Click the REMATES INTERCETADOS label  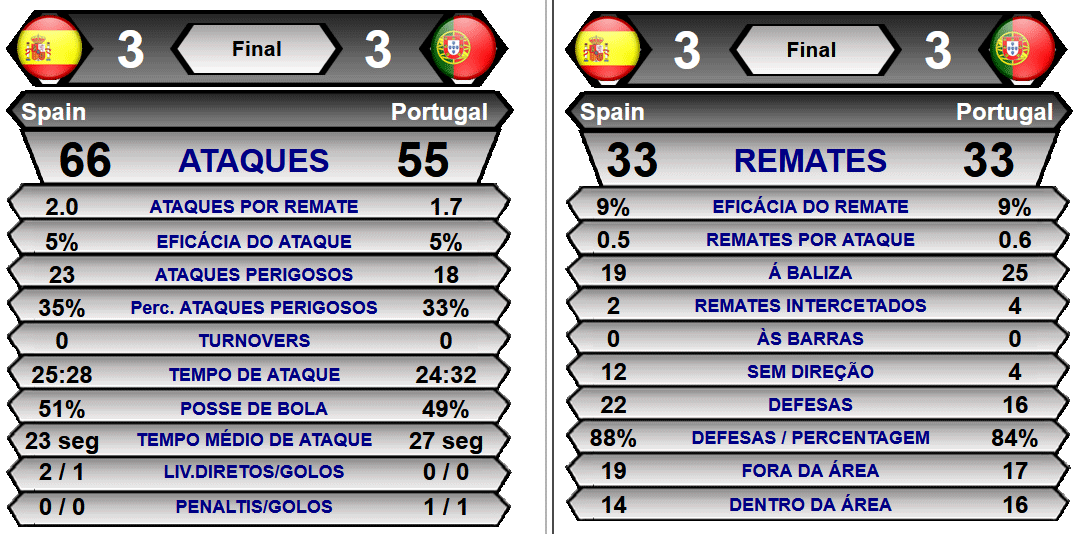[x=810, y=305]
